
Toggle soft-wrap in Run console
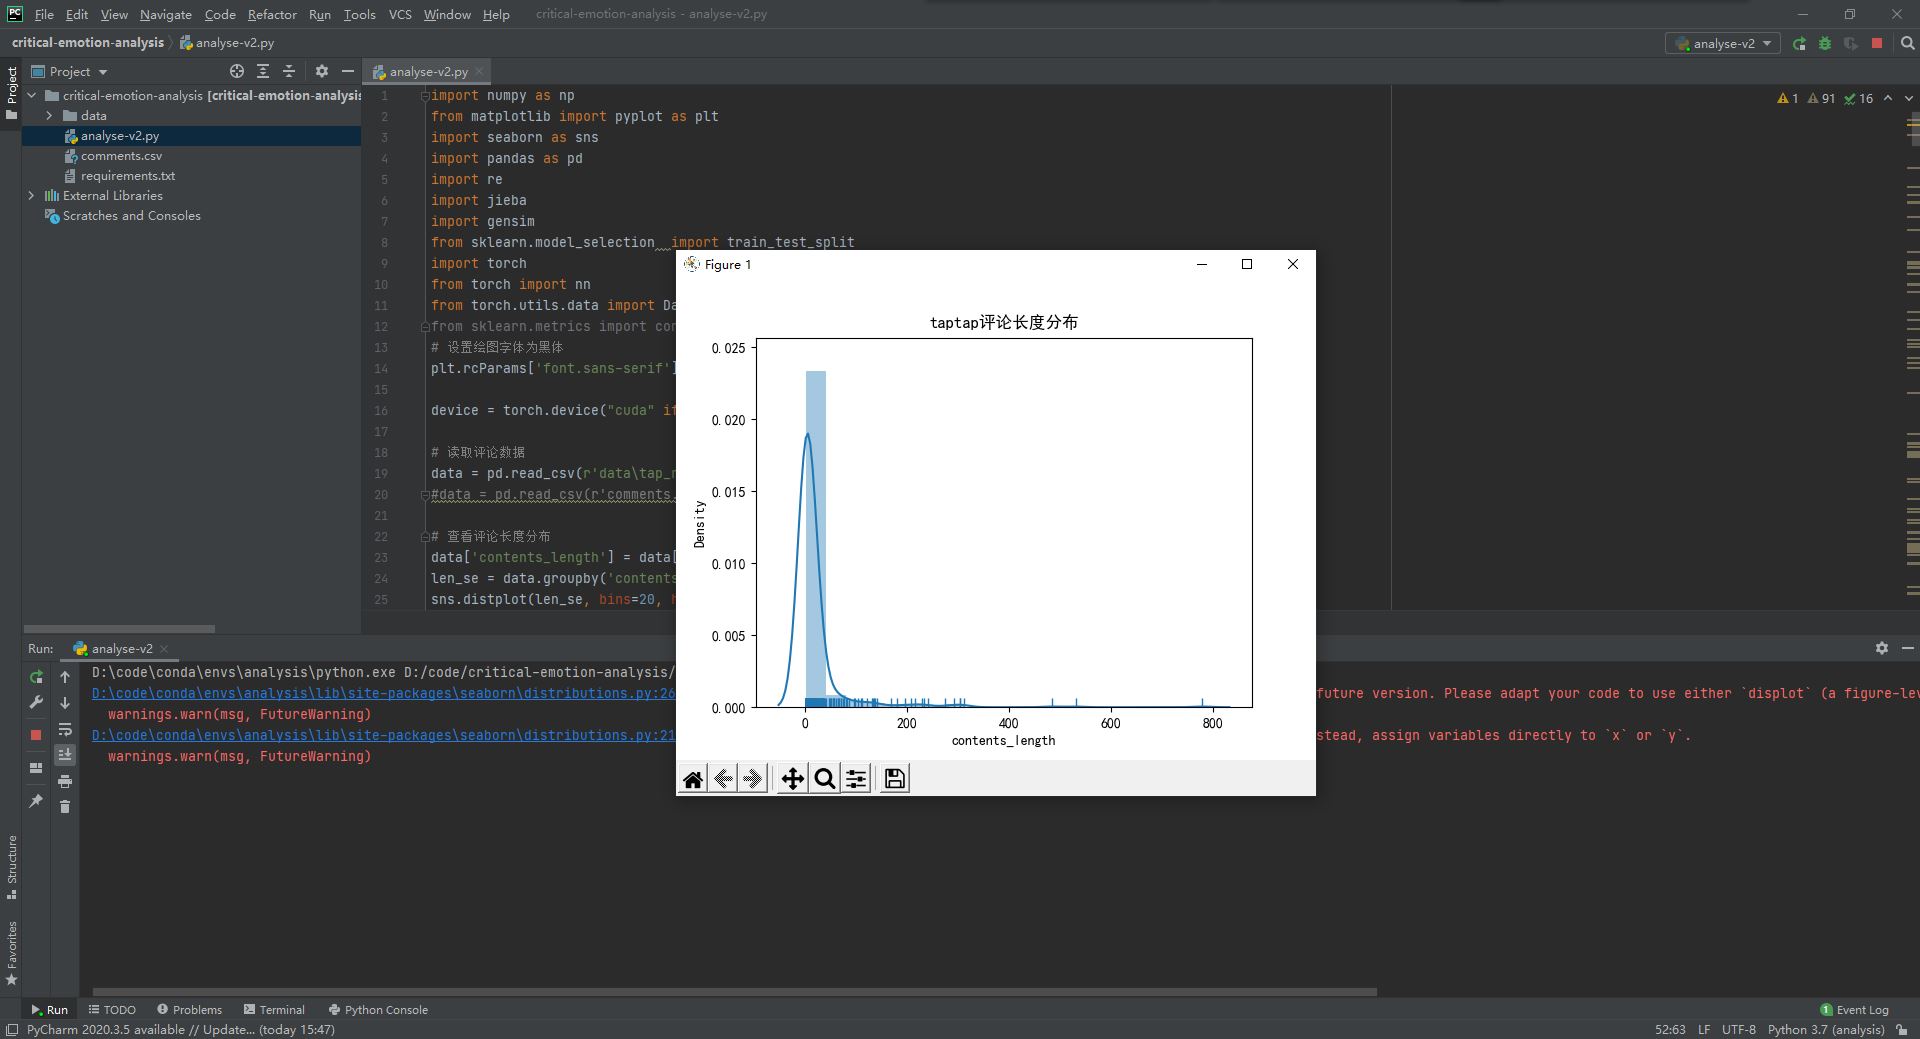tap(65, 729)
